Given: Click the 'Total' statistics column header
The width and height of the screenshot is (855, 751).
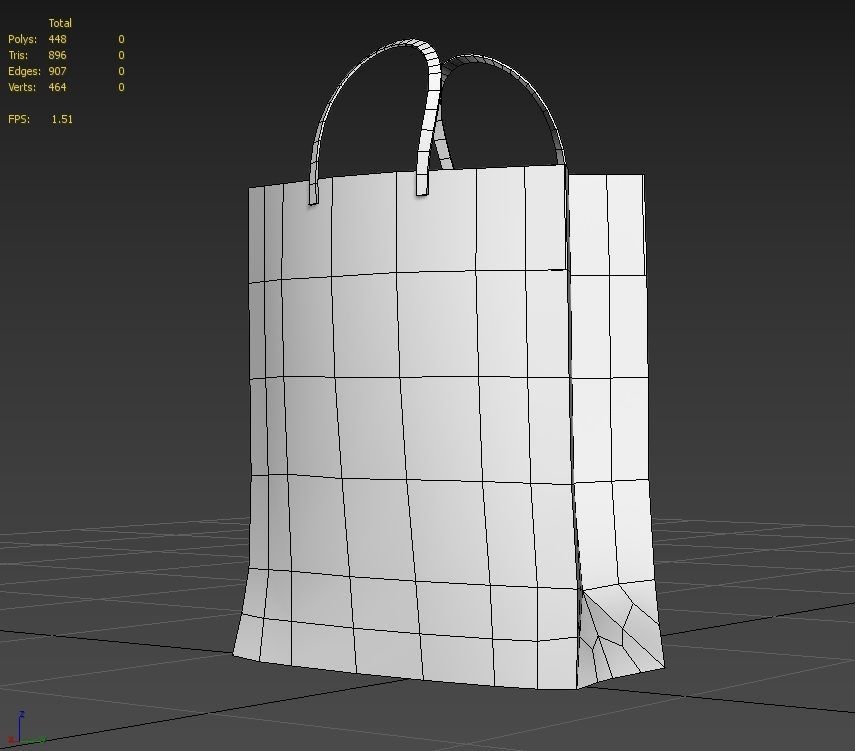Looking at the screenshot, I should click(x=60, y=23).
